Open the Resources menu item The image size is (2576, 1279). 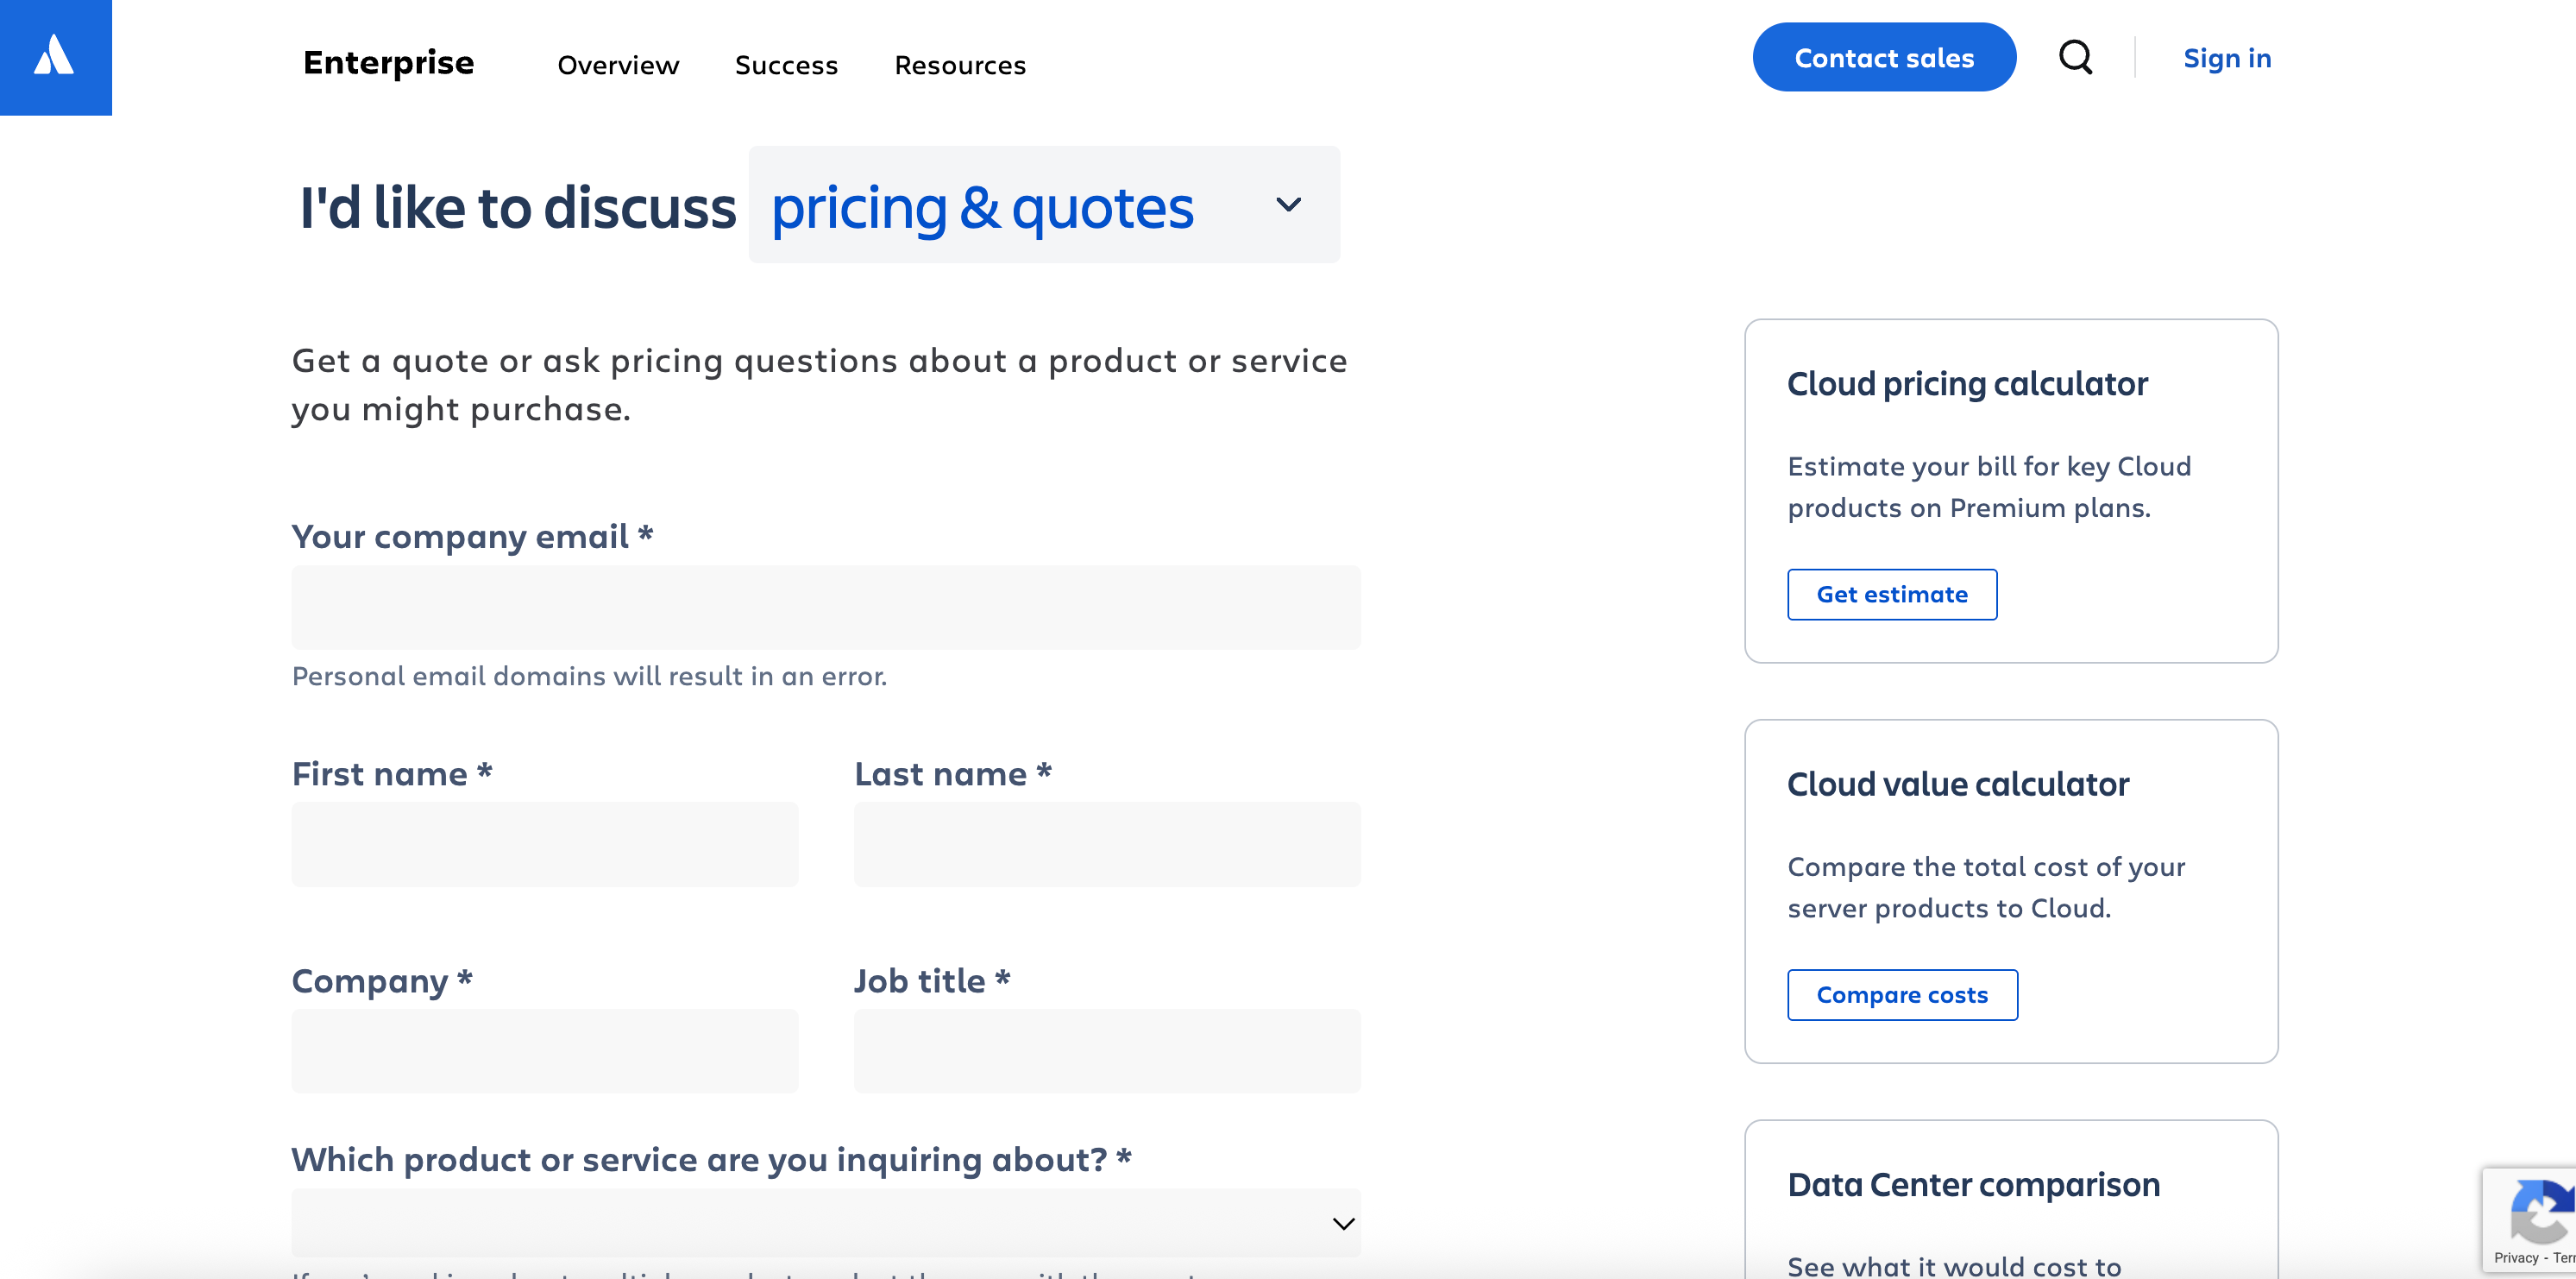pyautogui.click(x=960, y=65)
